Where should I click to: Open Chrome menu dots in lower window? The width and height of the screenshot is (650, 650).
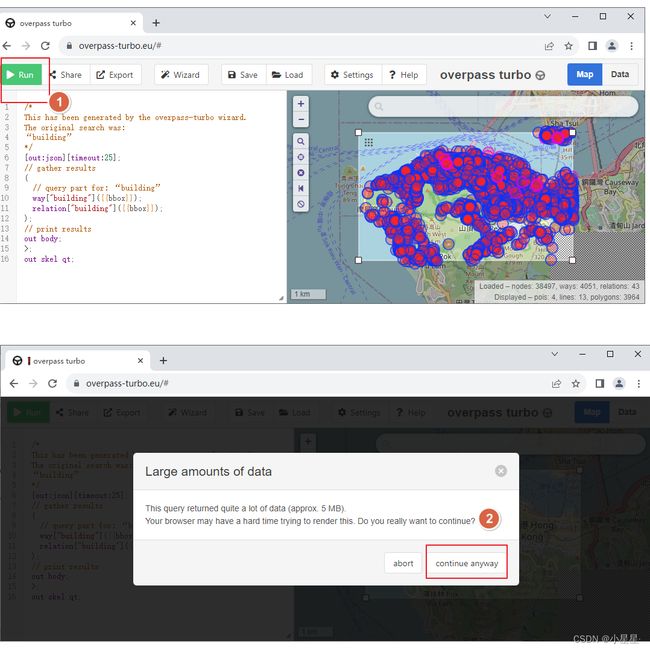point(639,384)
